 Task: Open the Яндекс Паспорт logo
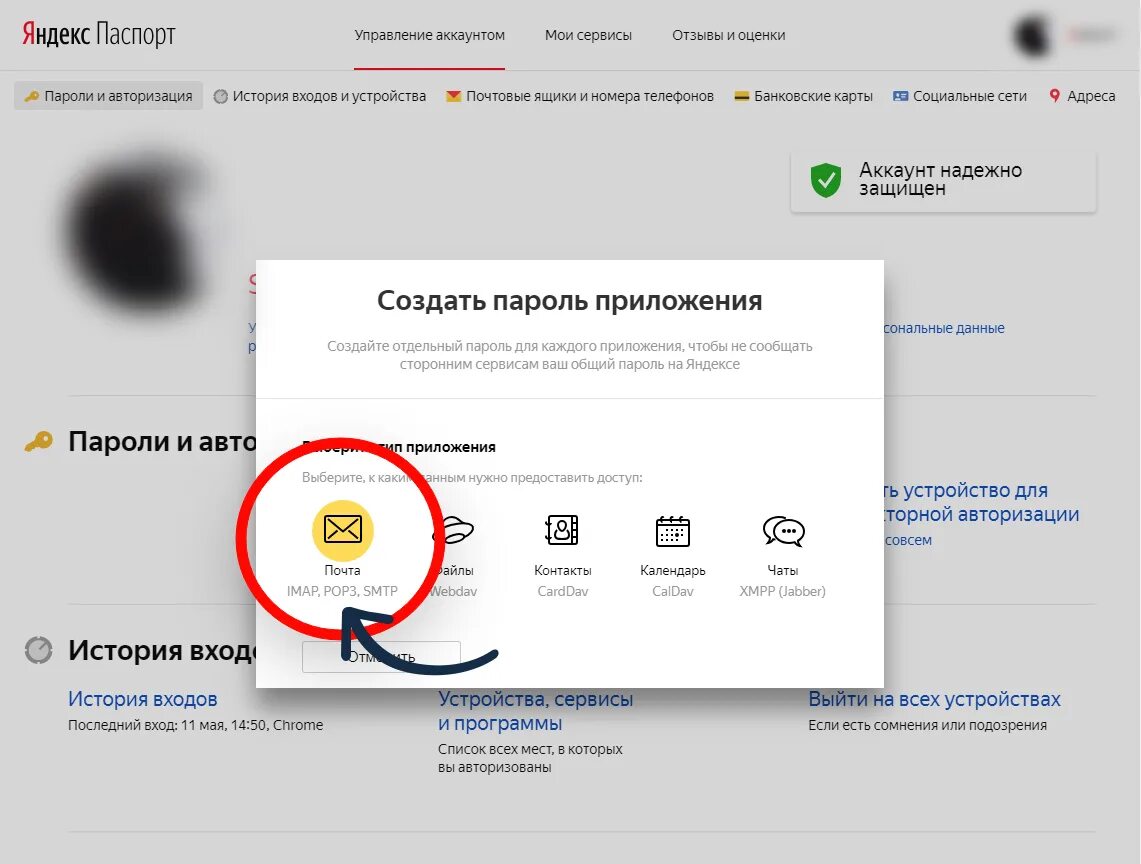[x=98, y=34]
